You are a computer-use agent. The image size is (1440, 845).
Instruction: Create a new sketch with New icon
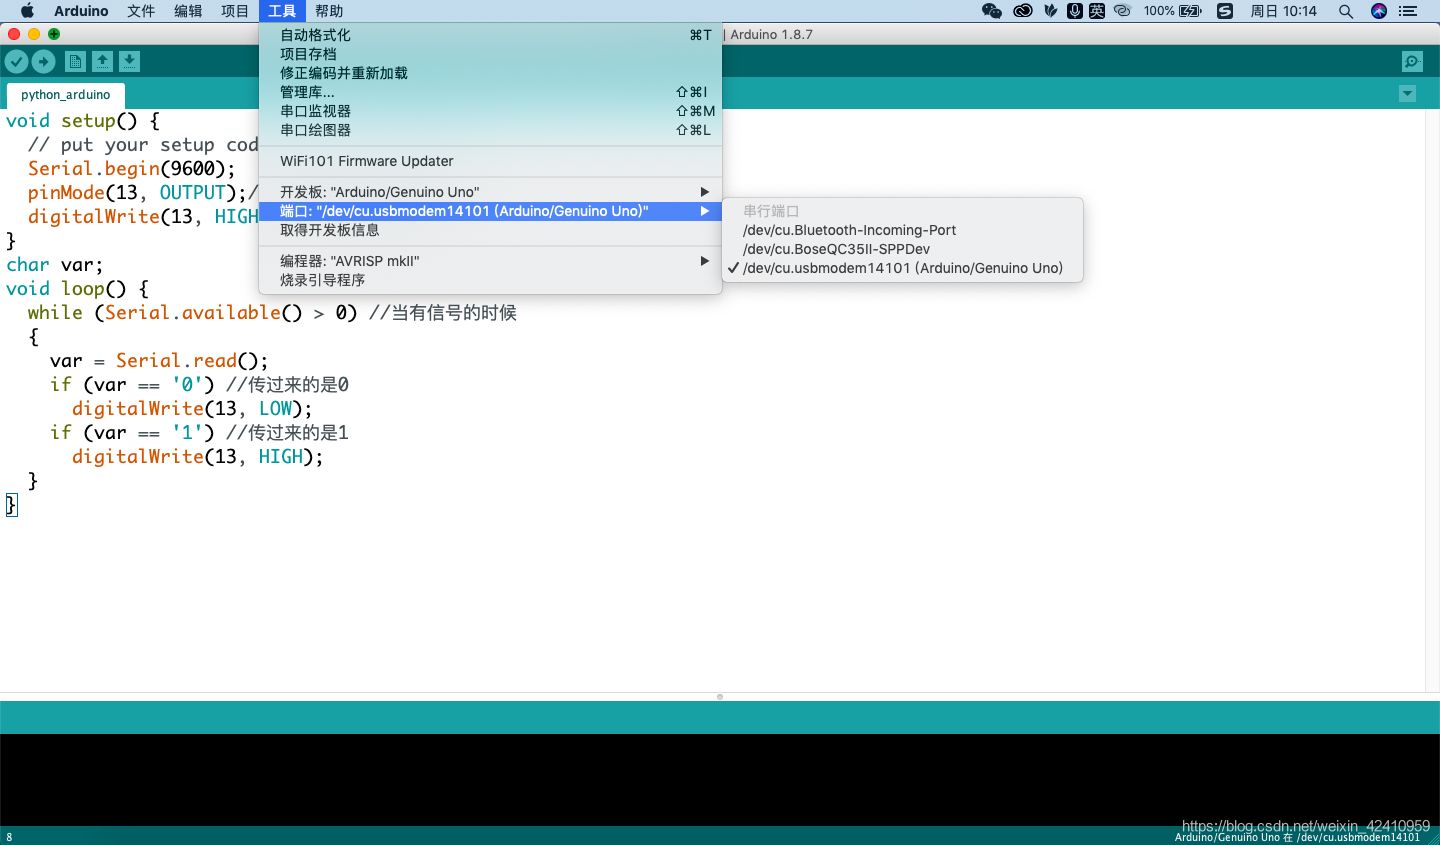point(75,61)
